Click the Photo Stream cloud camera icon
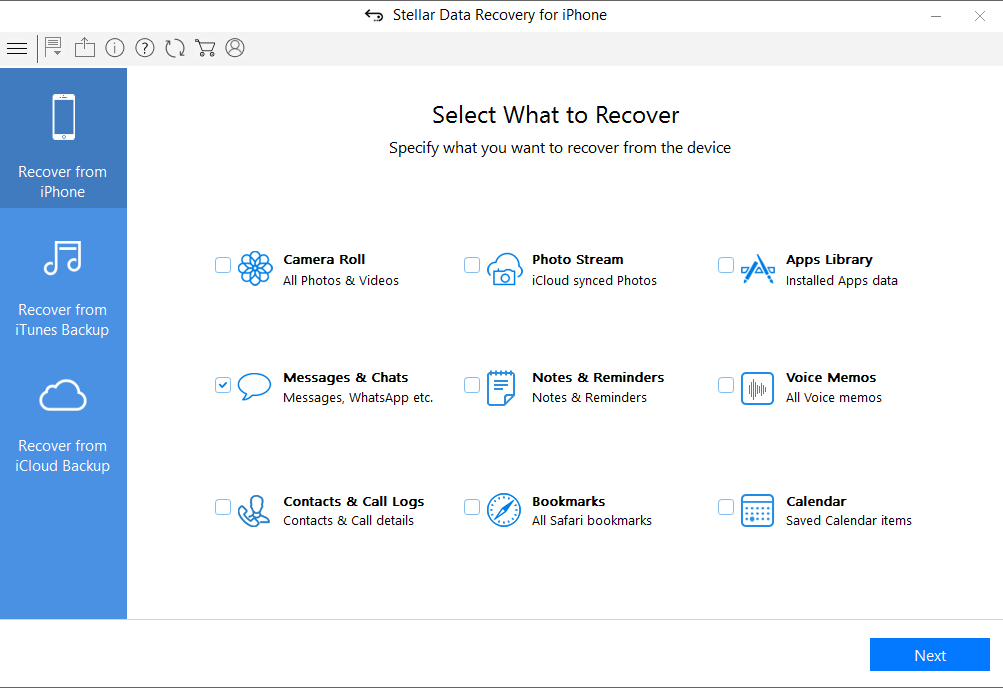 click(504, 269)
